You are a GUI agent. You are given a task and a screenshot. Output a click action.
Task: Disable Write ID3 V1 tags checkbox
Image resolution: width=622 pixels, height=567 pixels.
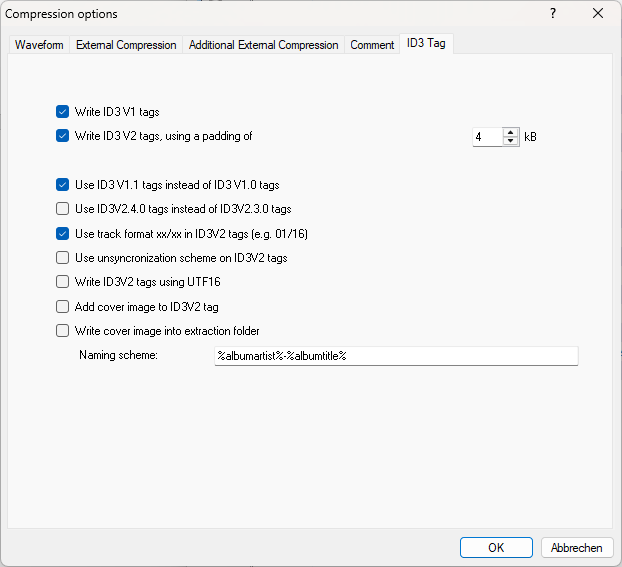tap(63, 112)
